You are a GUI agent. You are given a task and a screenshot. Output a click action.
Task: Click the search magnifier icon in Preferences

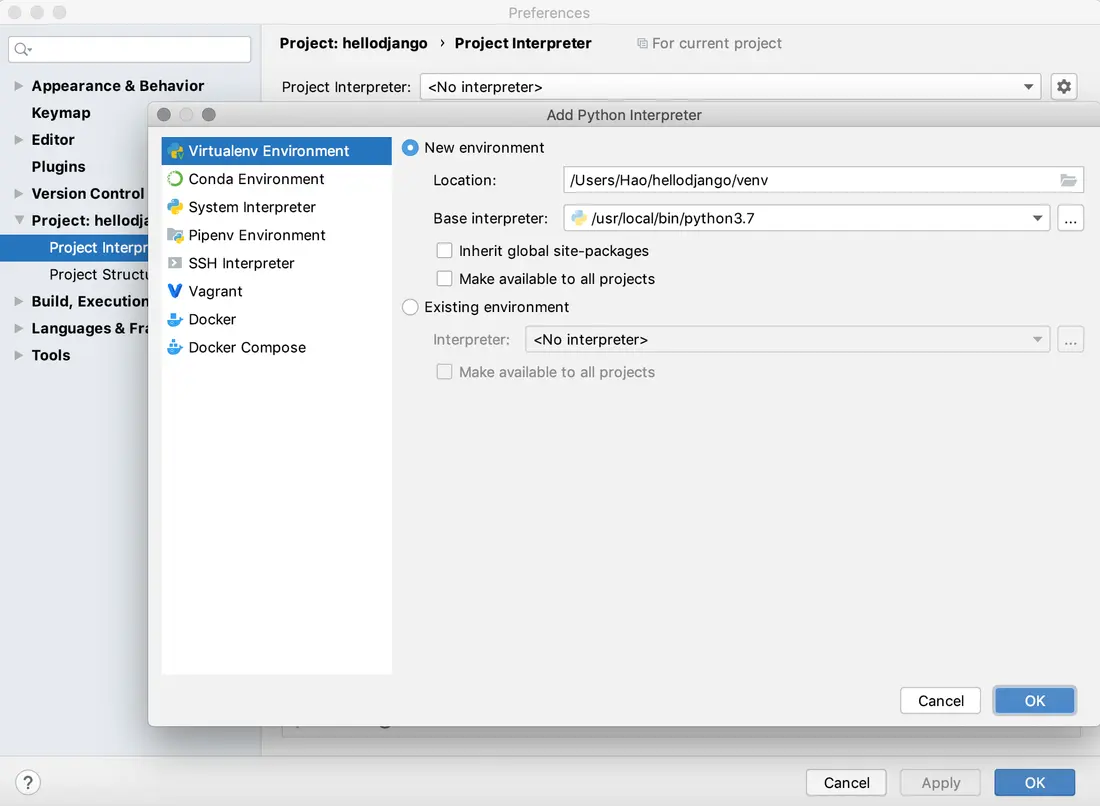click(22, 49)
